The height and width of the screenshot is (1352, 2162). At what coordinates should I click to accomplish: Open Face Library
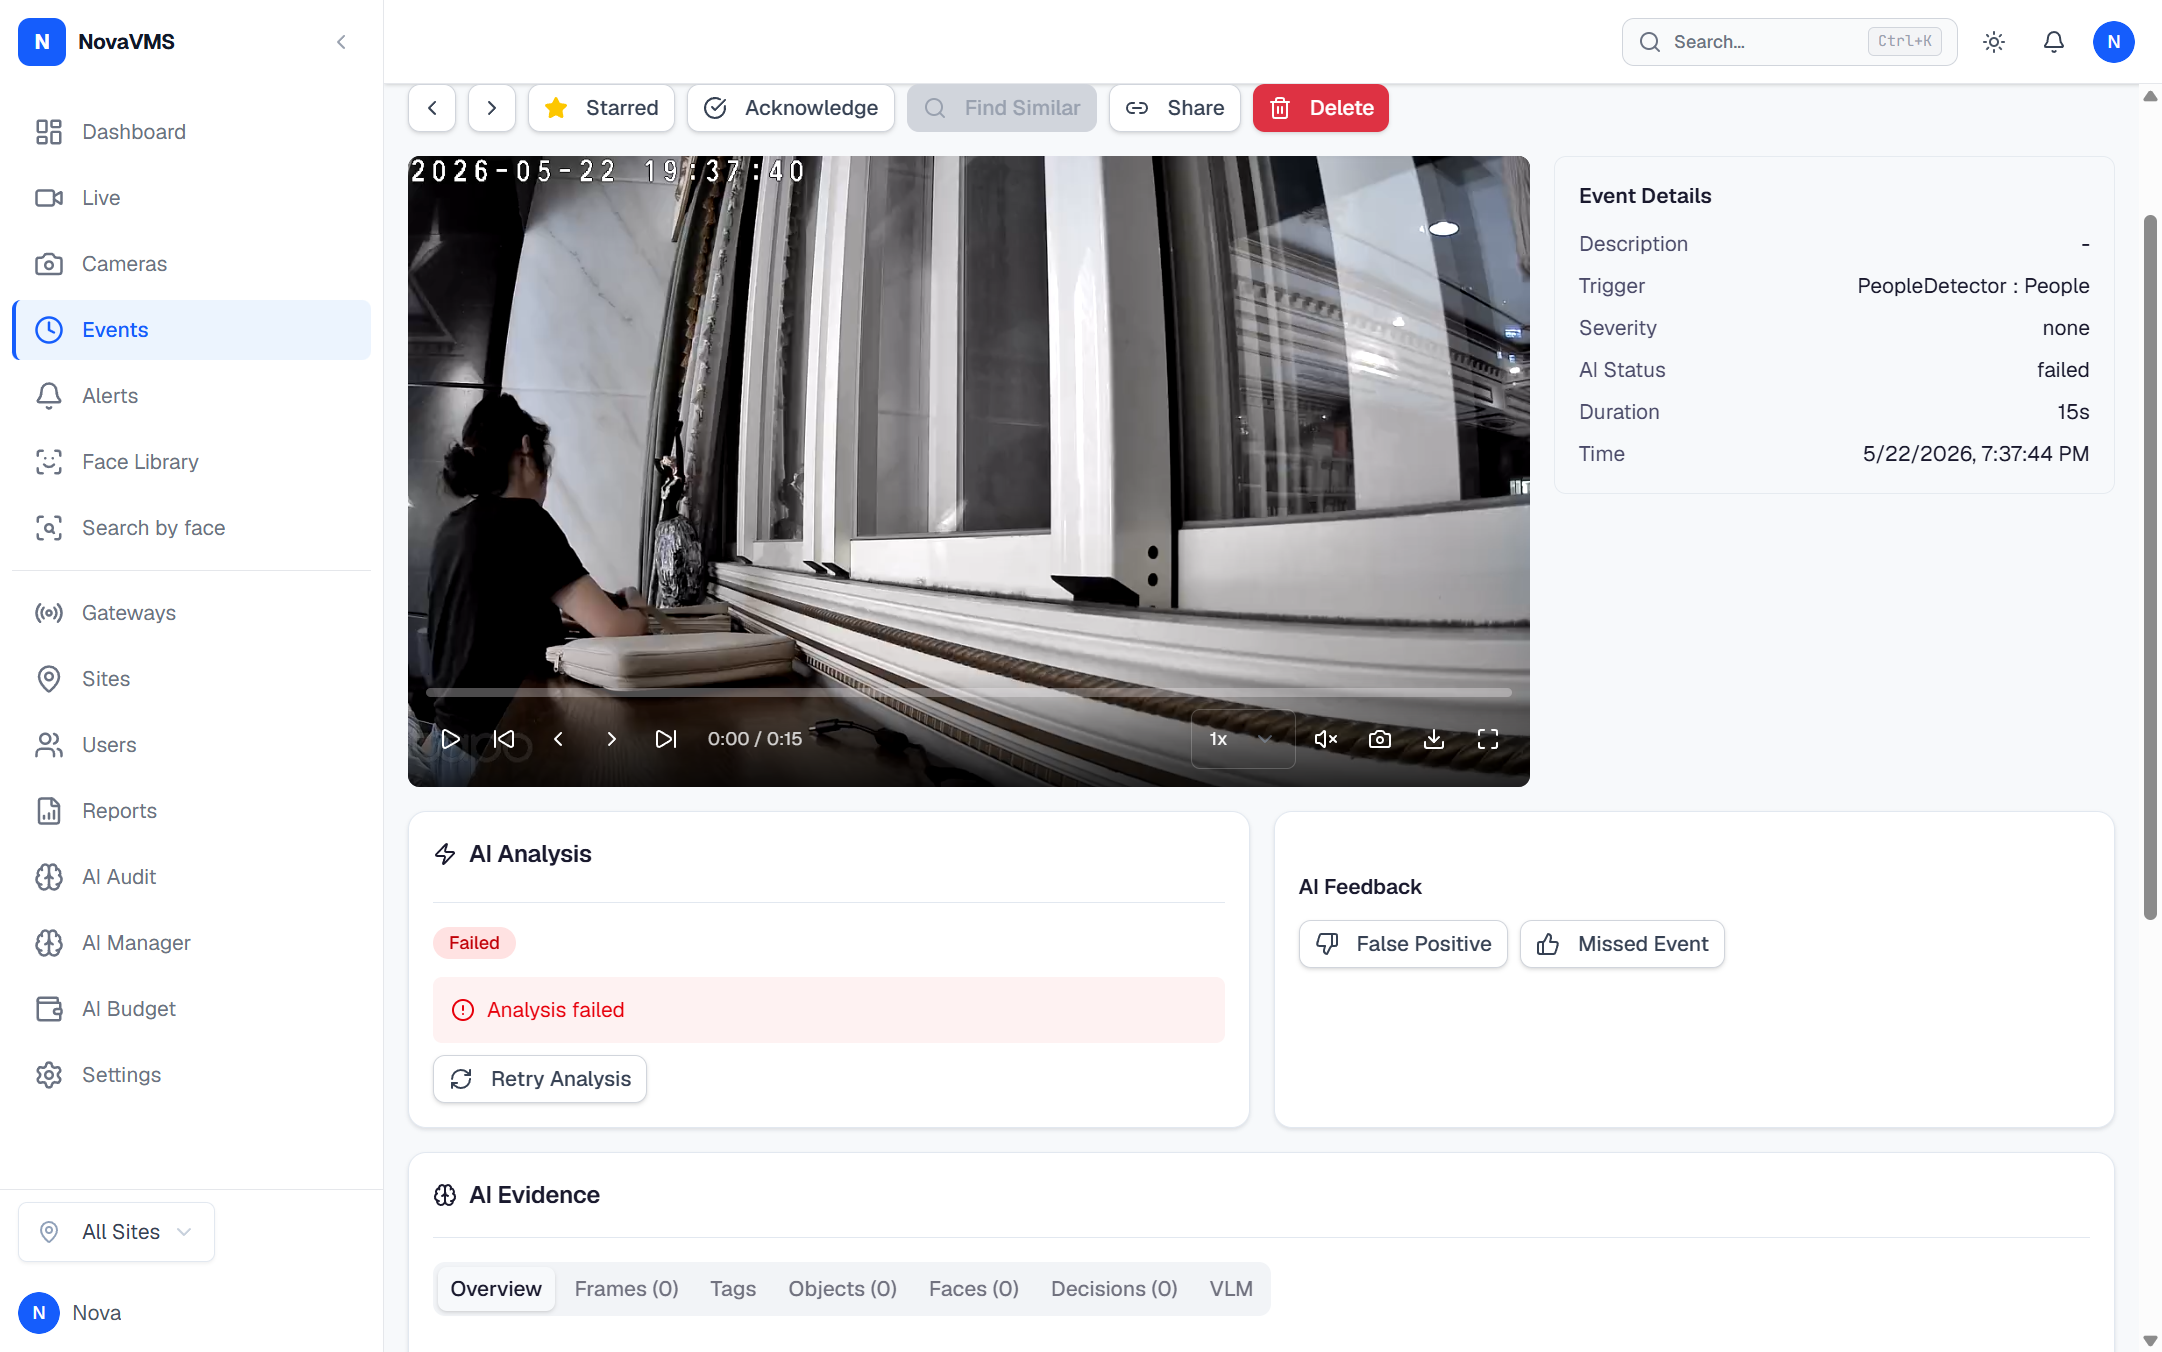(191, 462)
